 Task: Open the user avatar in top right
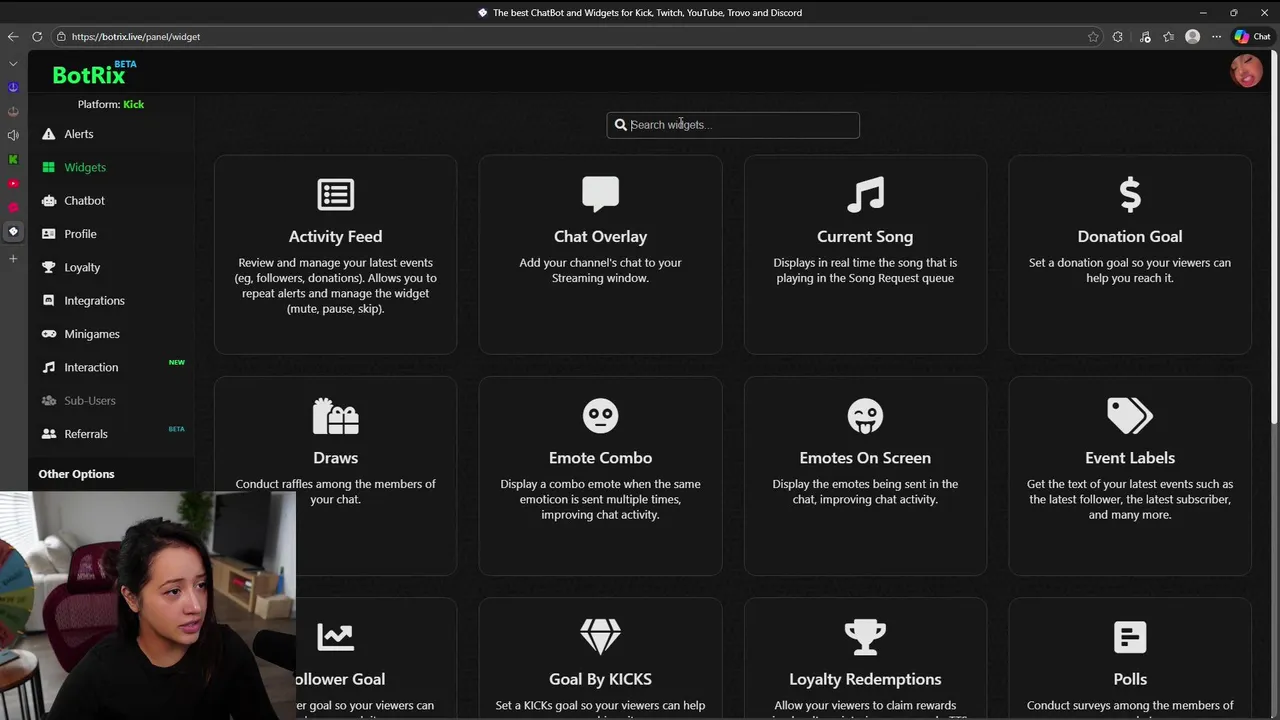(1246, 71)
